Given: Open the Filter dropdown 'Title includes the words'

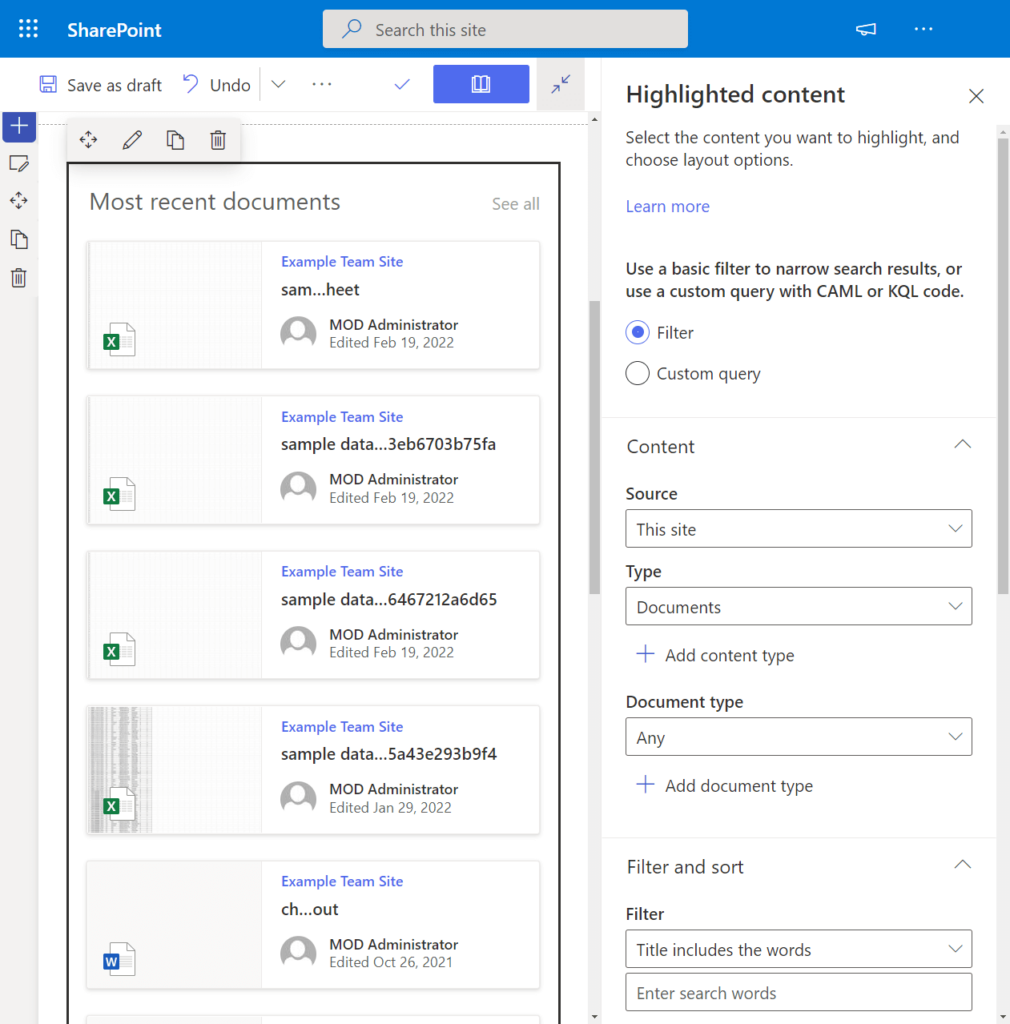Looking at the screenshot, I should coord(798,949).
